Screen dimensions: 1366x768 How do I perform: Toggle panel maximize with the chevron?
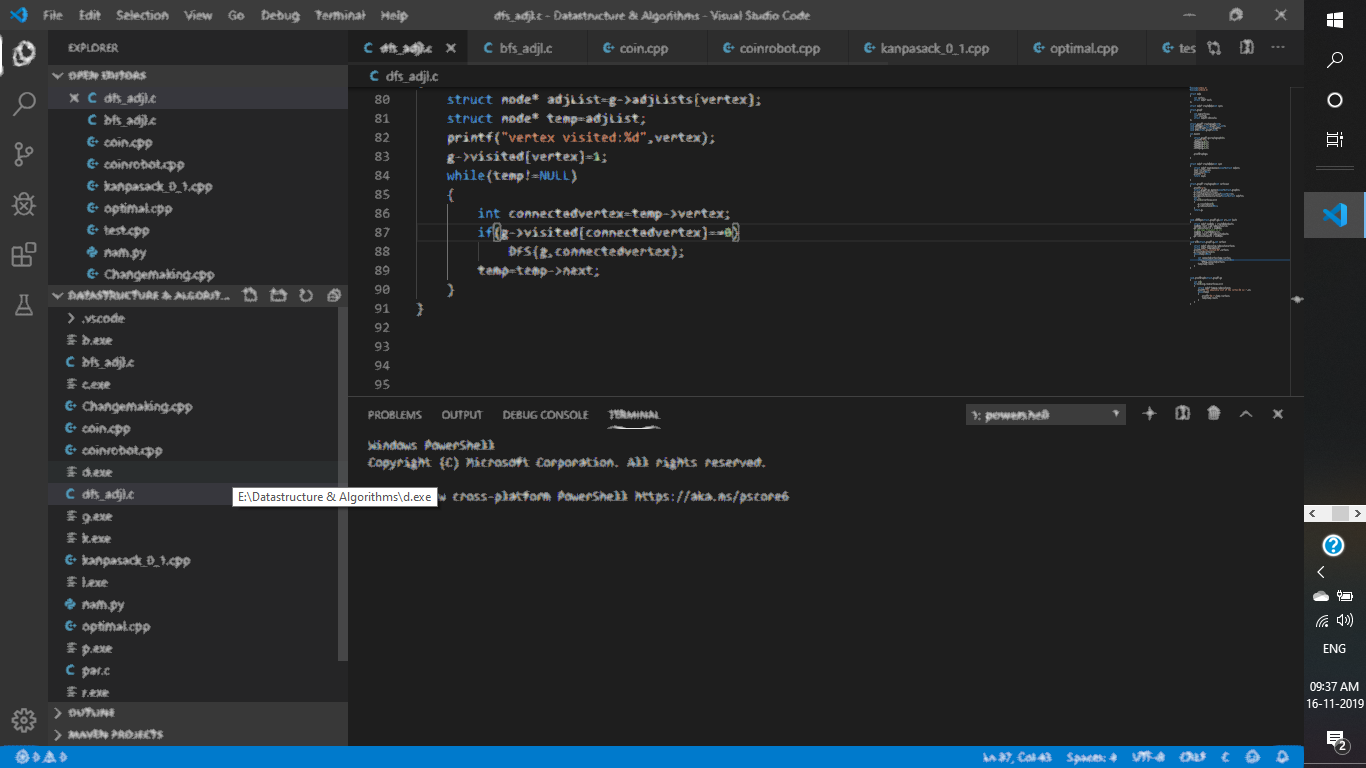(1246, 413)
